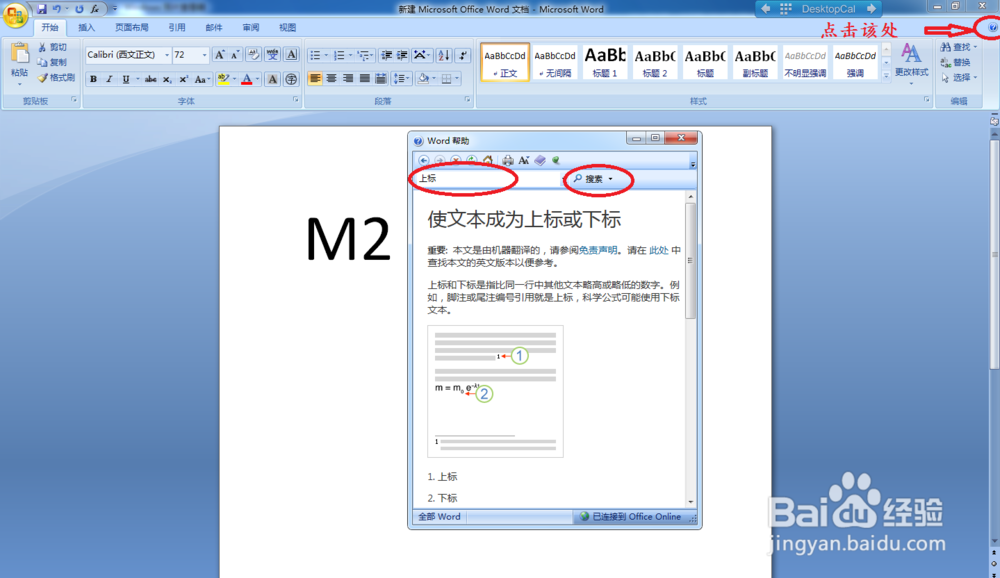The height and width of the screenshot is (578, 1000).
Task: Open the font size dropdown showing 72
Action: point(204,54)
